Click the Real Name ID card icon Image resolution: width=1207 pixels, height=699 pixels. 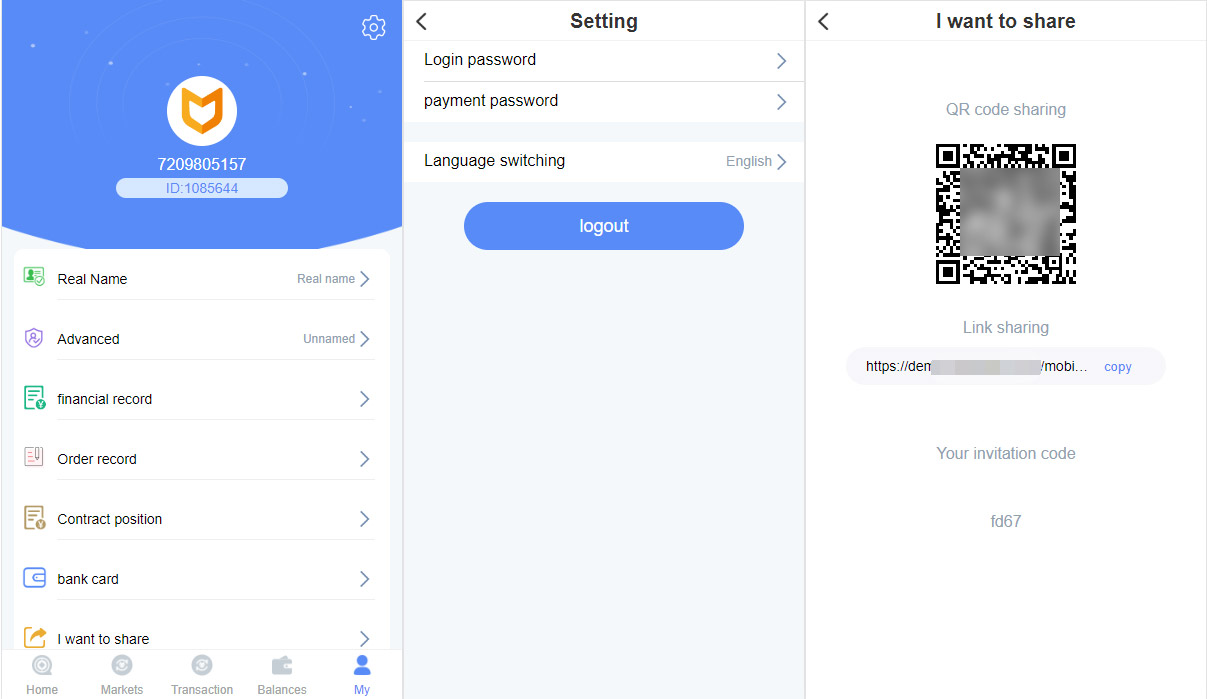[x=34, y=277]
